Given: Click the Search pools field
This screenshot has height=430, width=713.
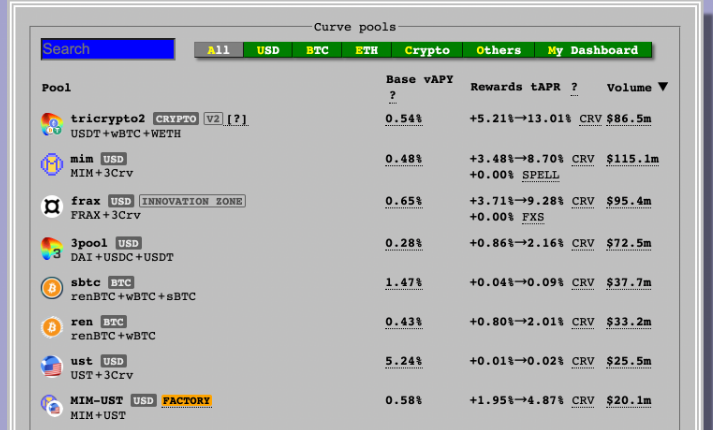Looking at the screenshot, I should [x=108, y=49].
